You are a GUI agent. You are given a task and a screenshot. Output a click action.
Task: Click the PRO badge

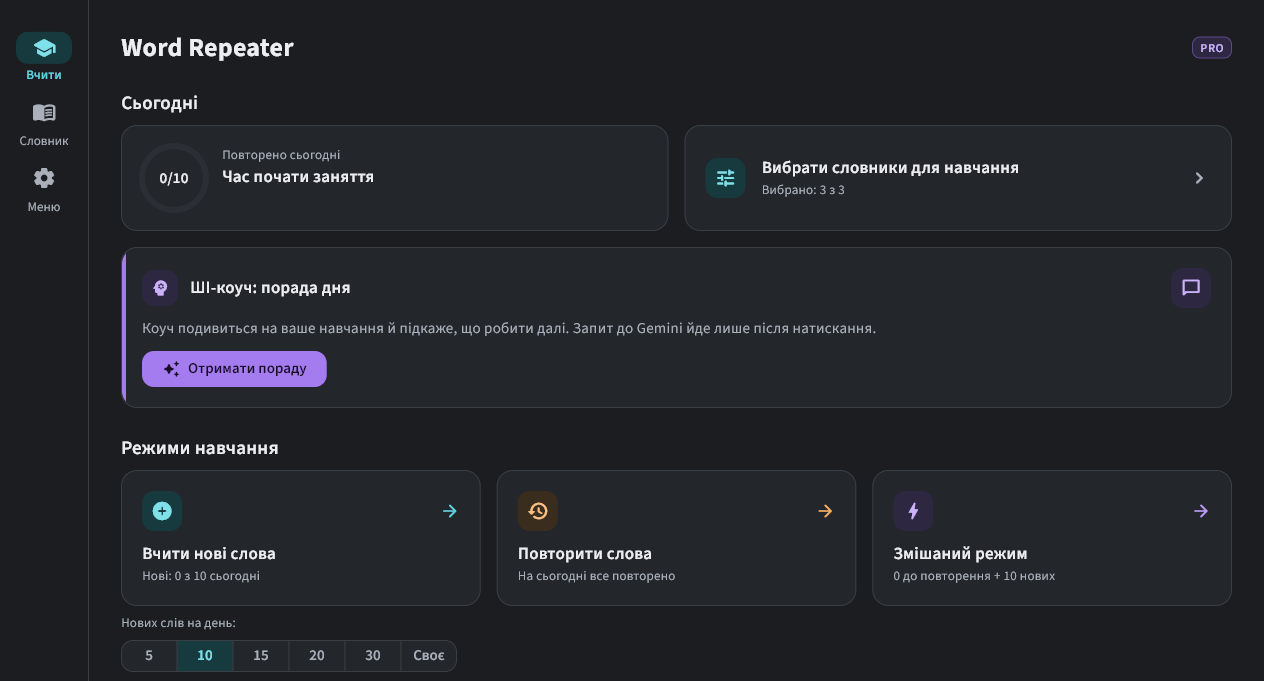coord(1211,48)
